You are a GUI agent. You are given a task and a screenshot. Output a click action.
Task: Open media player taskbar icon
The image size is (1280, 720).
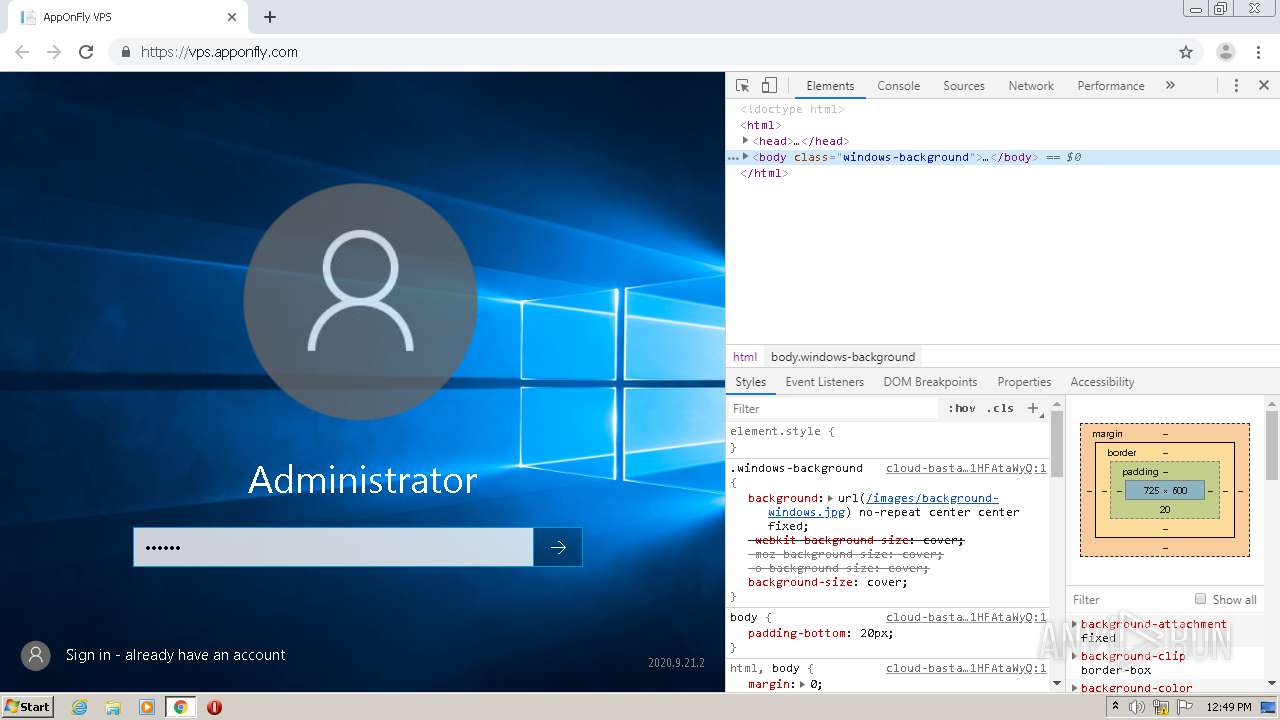(x=147, y=707)
